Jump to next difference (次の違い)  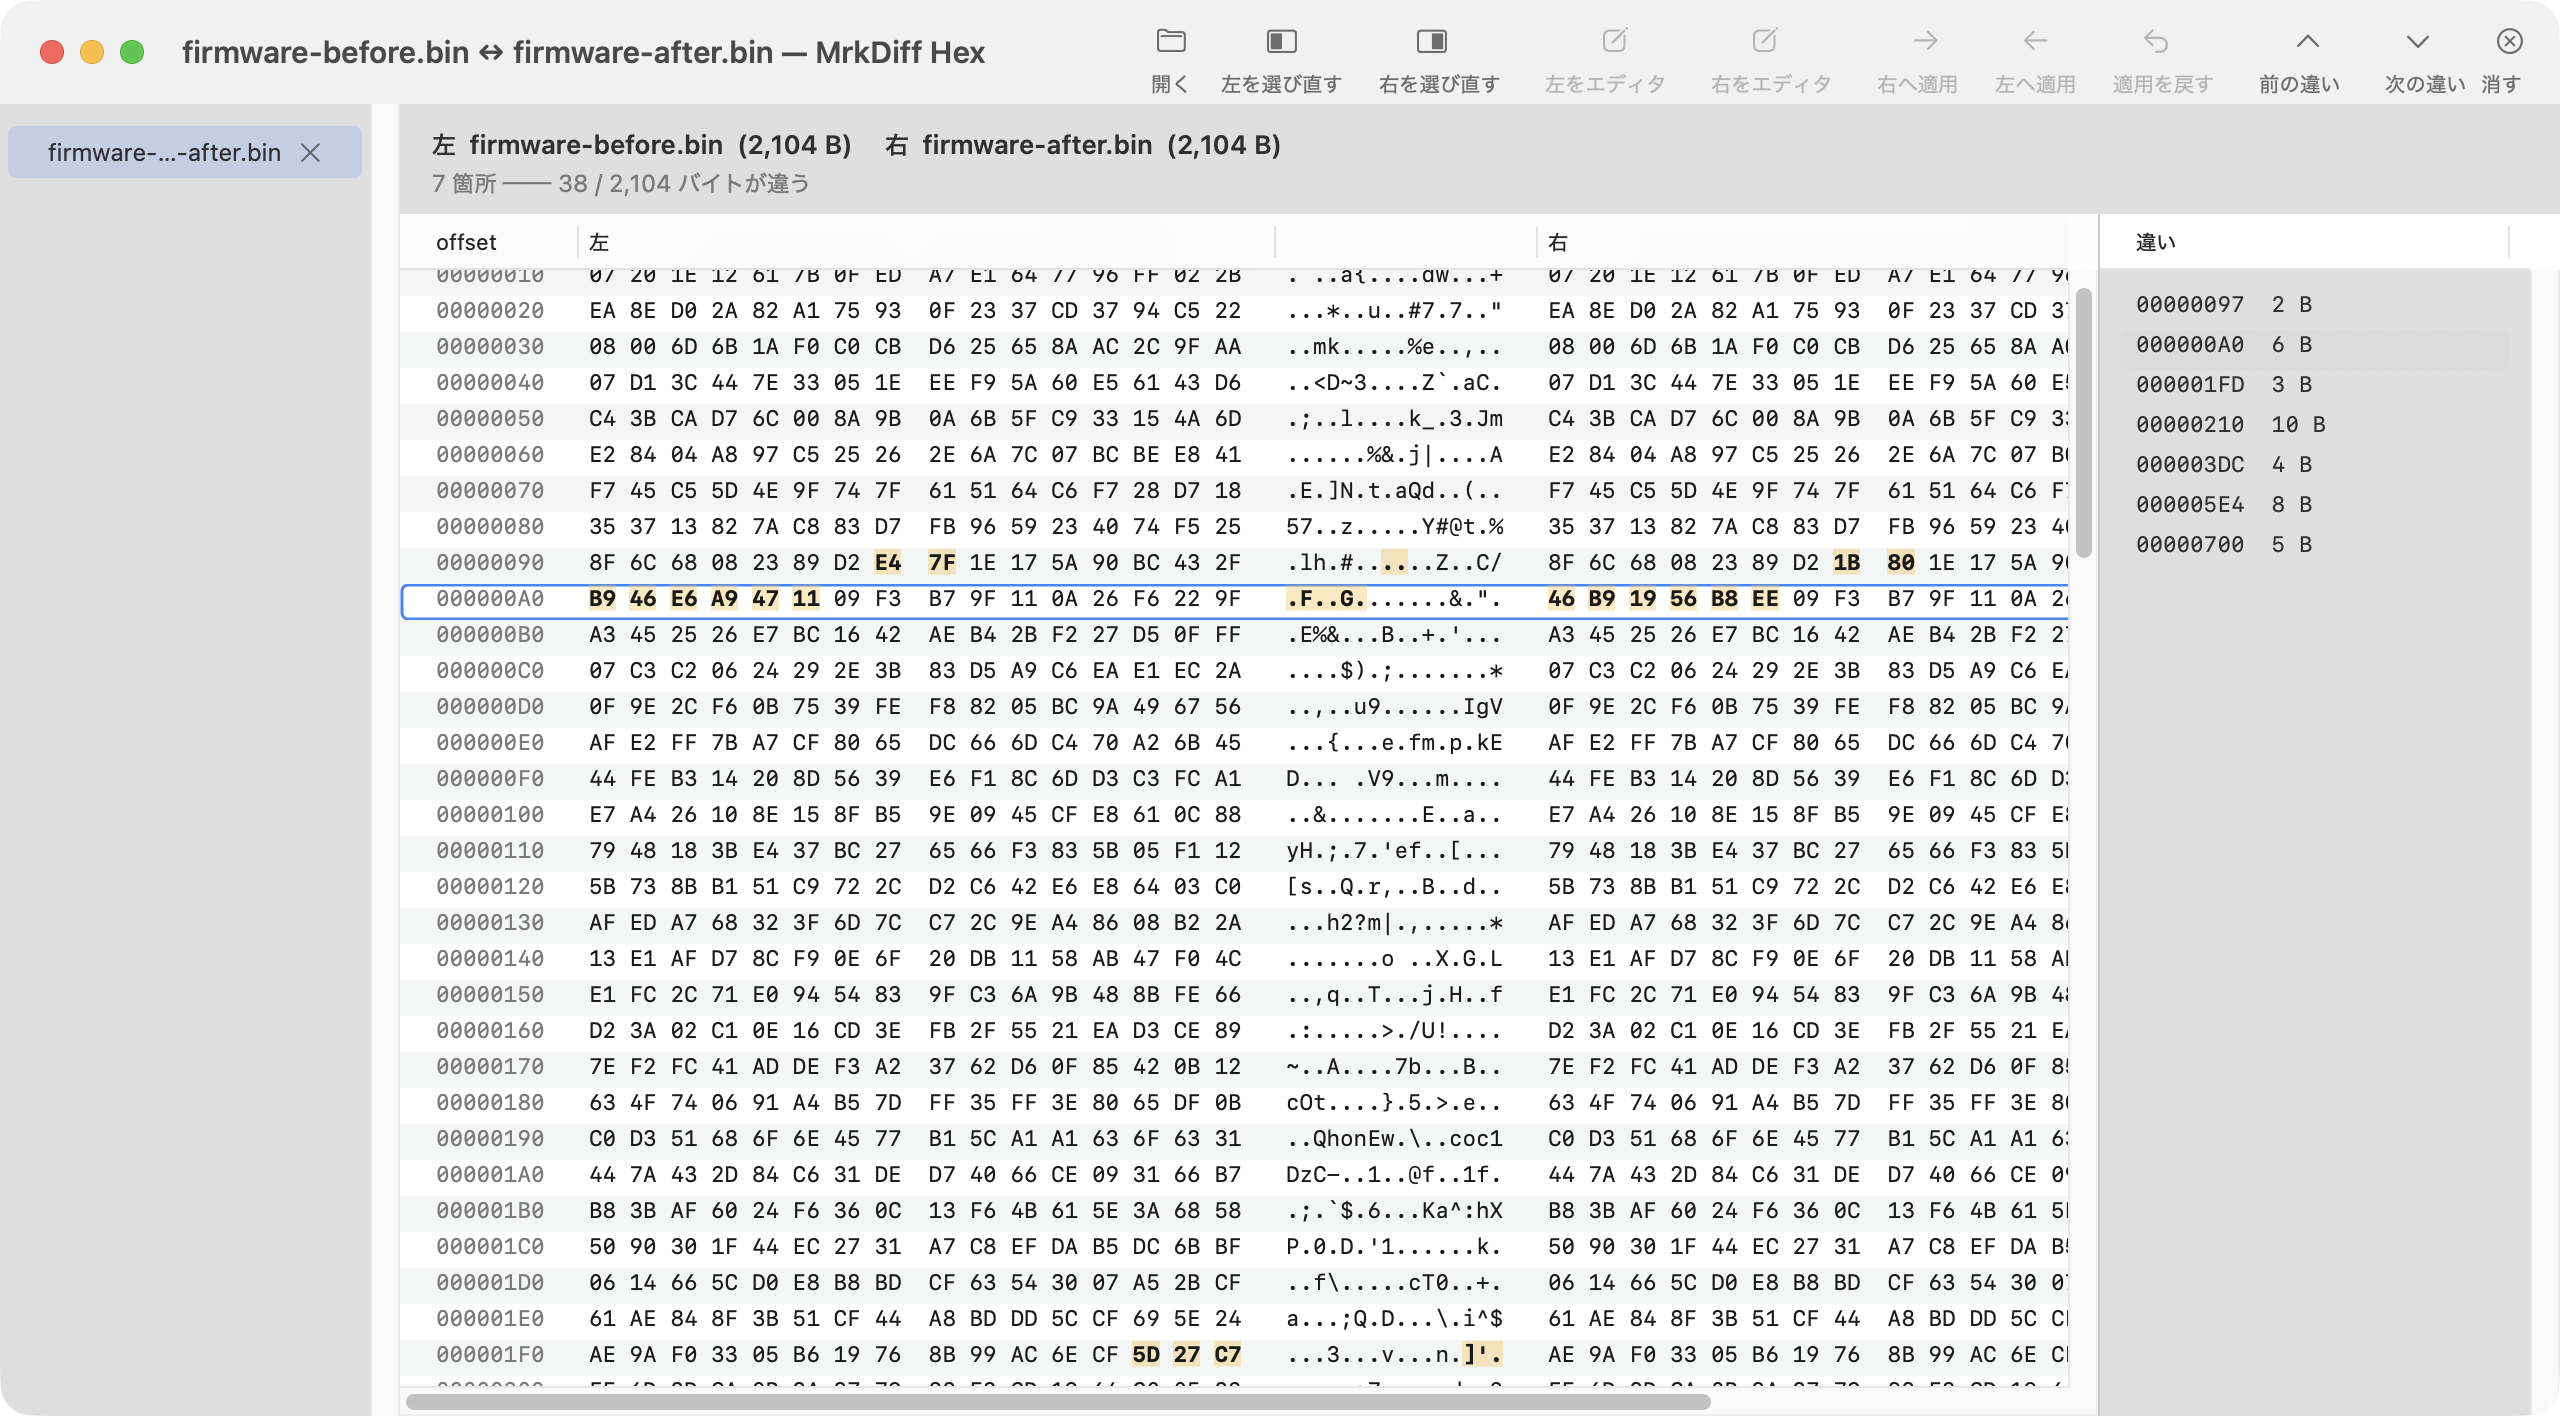[x=2425, y=58]
